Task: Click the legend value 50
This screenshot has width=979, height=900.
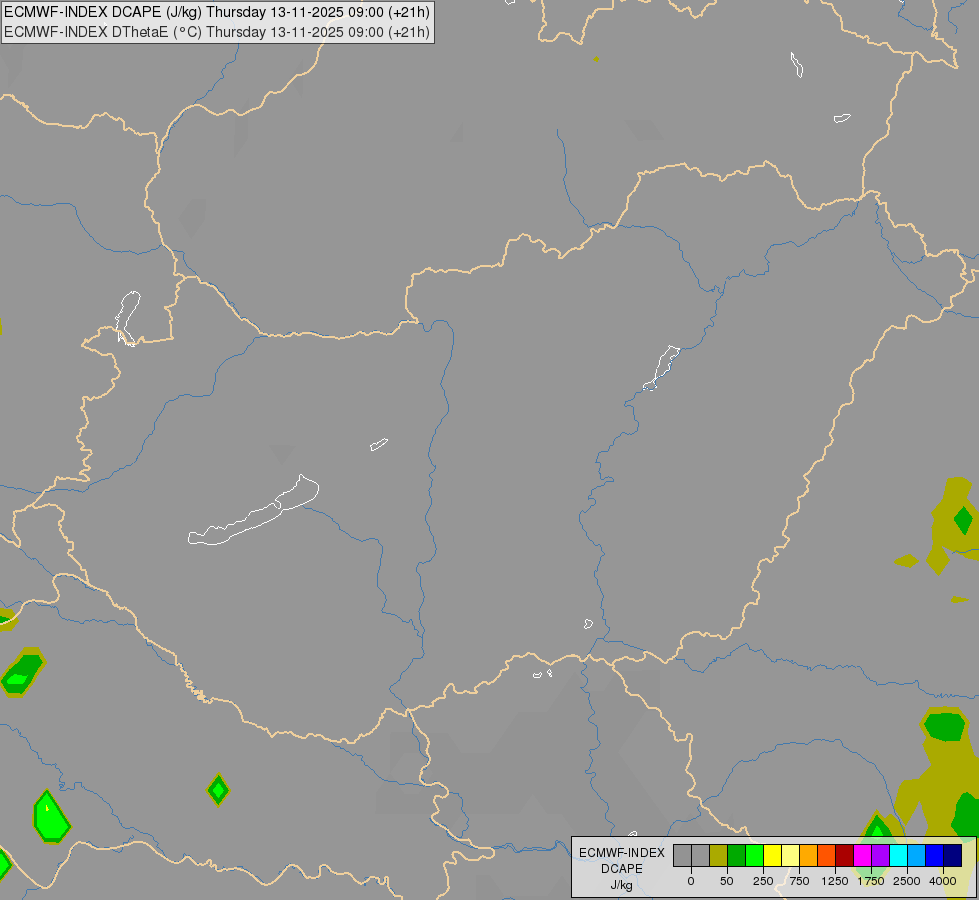Action: [727, 881]
